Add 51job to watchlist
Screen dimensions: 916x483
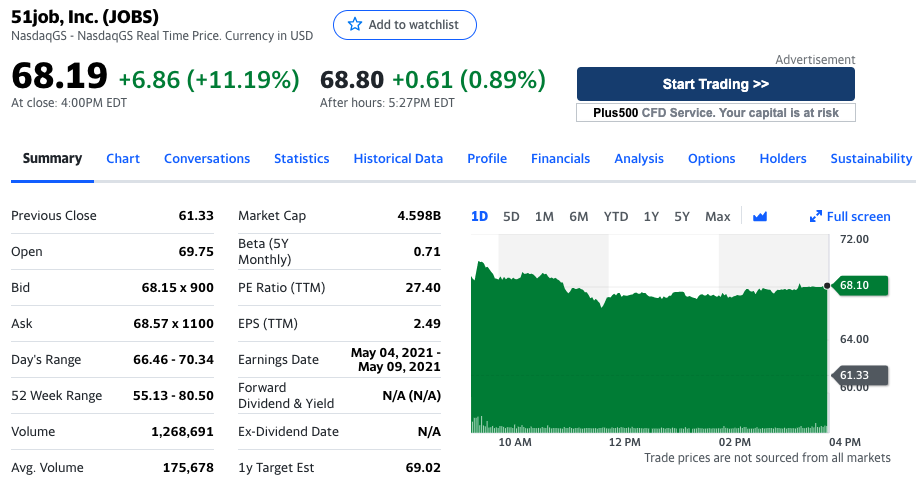405,25
